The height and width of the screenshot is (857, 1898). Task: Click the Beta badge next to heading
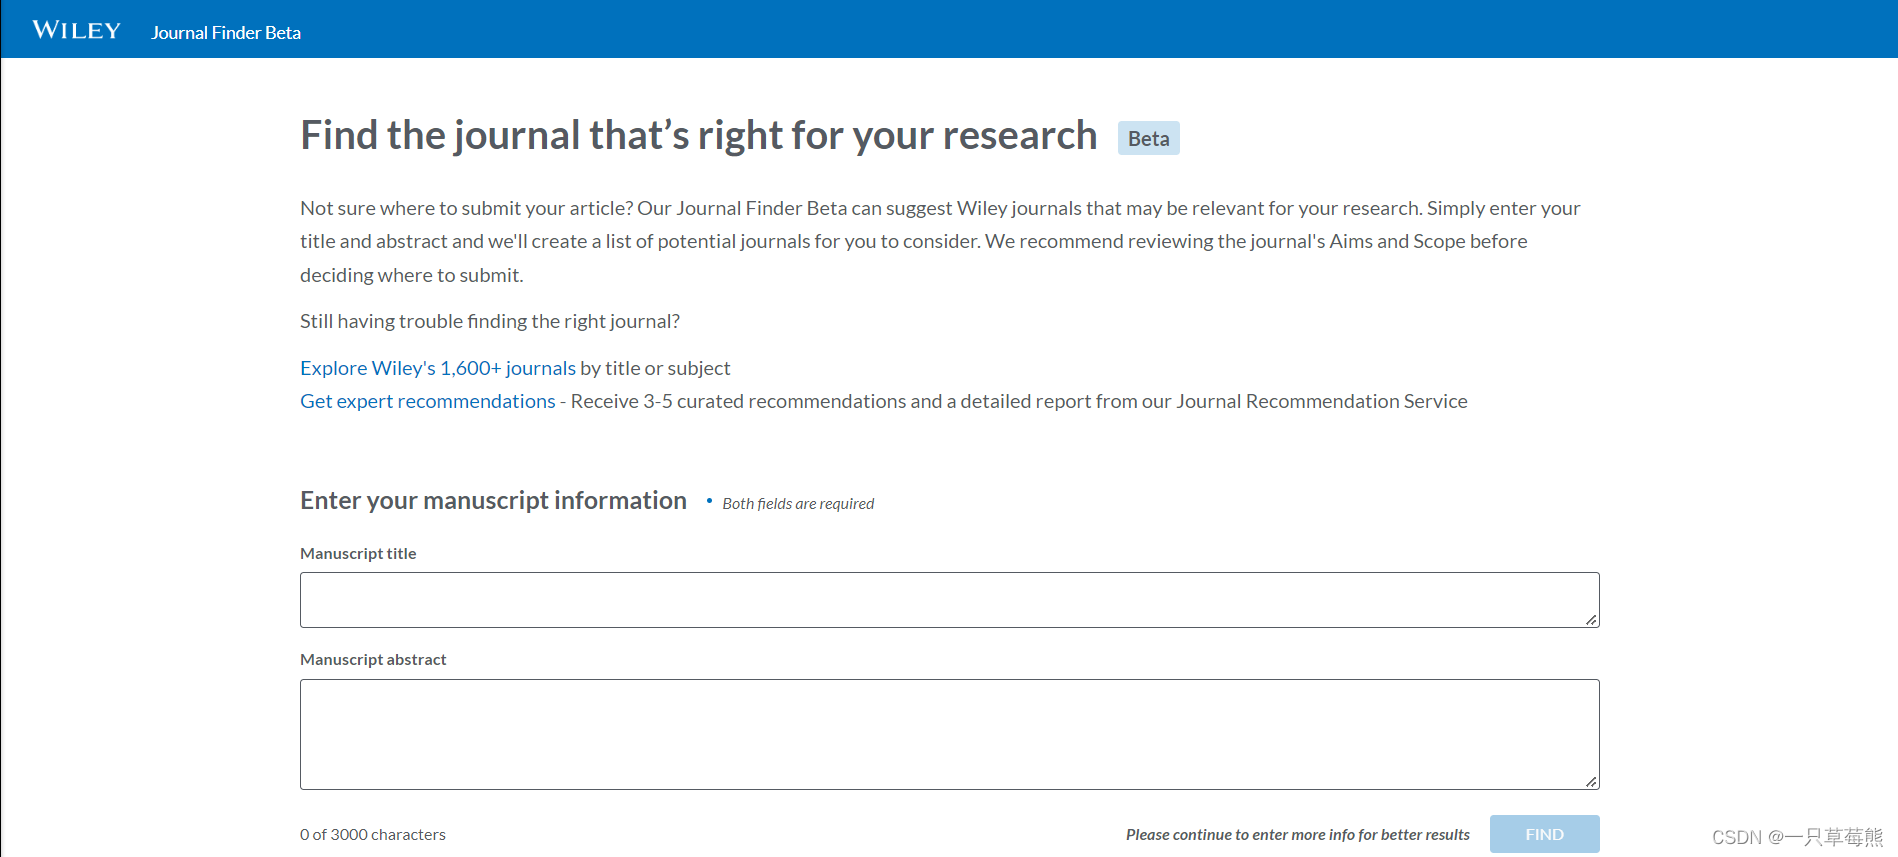1149,138
